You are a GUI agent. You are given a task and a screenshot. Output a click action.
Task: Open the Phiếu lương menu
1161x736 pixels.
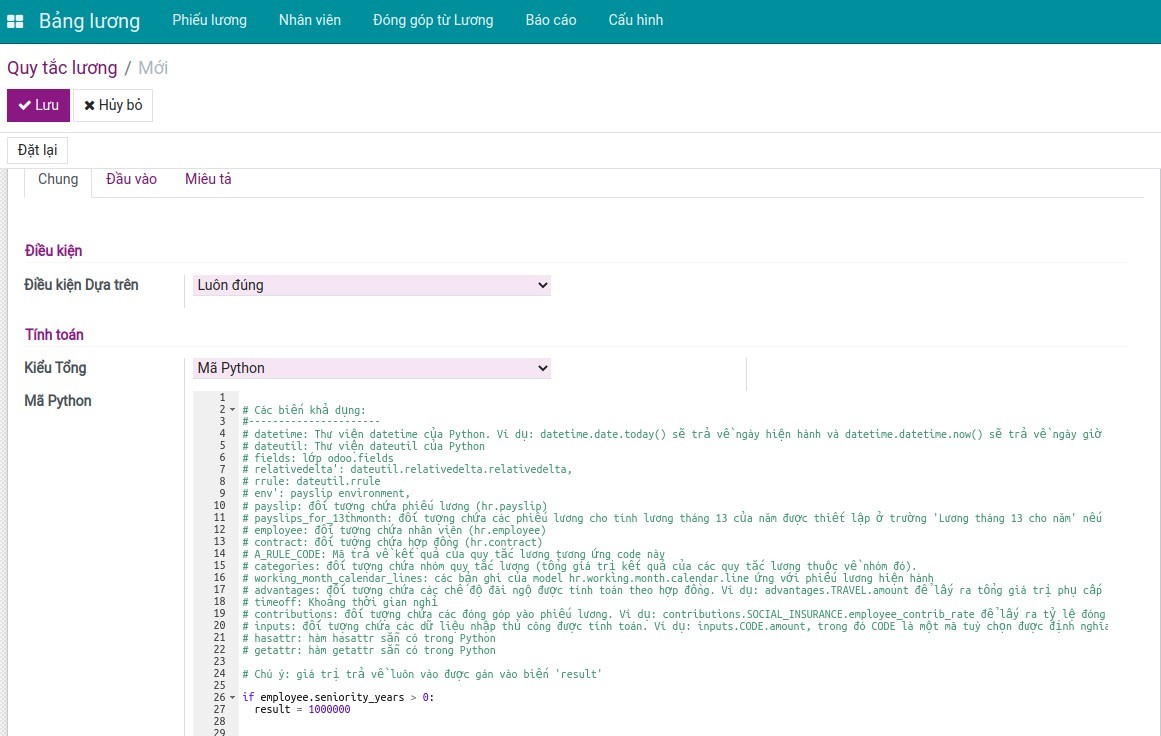click(x=209, y=20)
